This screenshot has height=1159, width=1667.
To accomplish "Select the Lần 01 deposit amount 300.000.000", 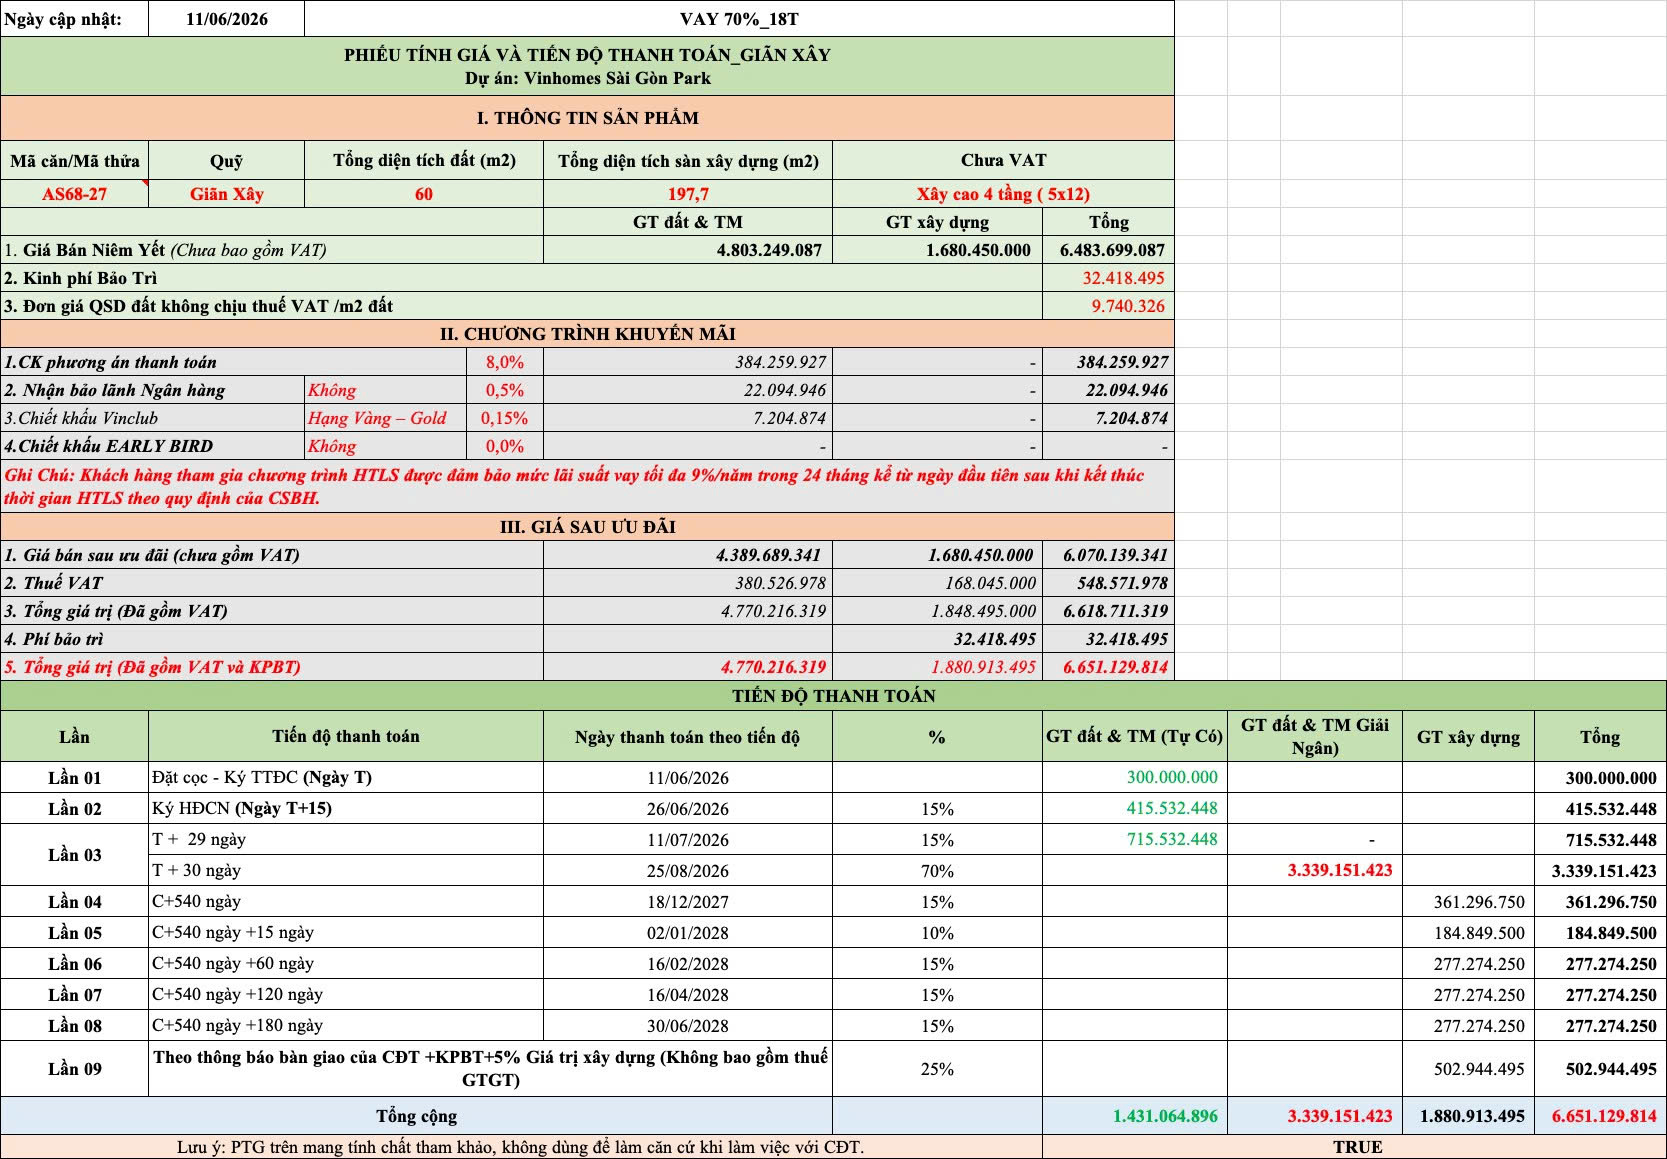I will click(1135, 777).
